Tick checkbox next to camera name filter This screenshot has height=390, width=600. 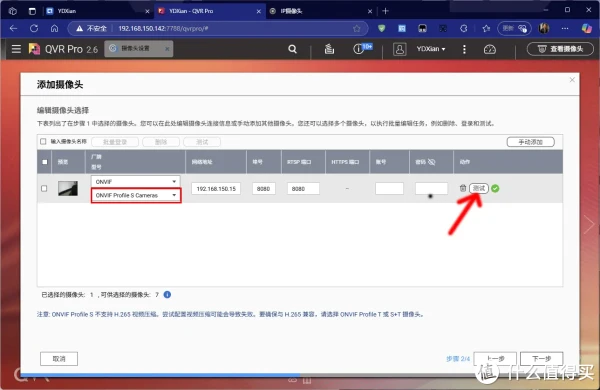click(x=43, y=142)
